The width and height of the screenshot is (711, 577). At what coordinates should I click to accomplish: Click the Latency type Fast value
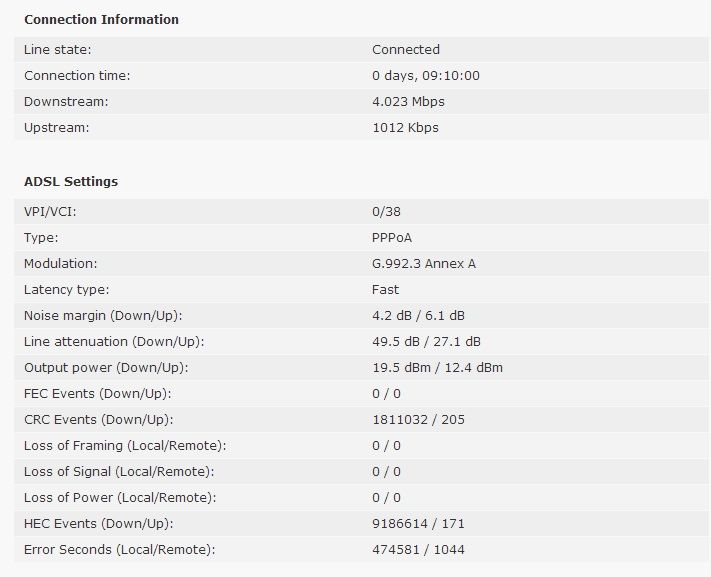tap(385, 289)
